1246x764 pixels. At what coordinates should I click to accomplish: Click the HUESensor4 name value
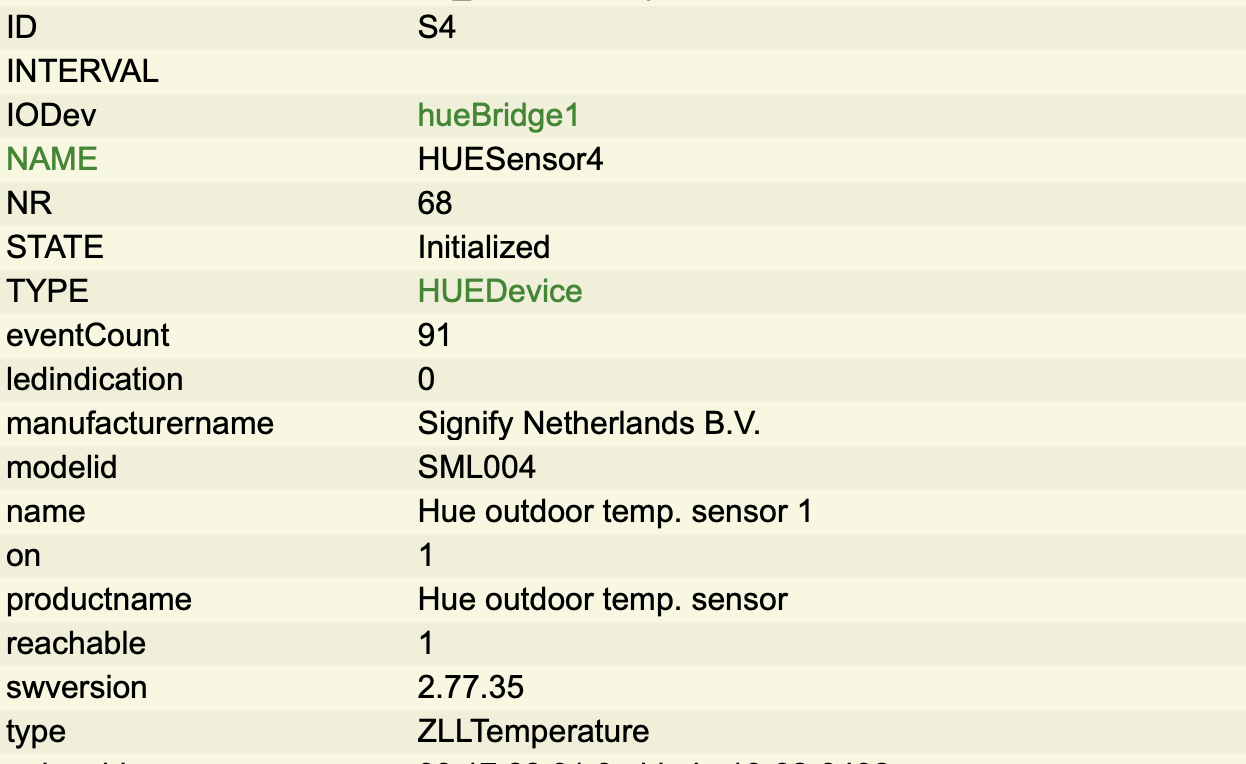coord(510,160)
